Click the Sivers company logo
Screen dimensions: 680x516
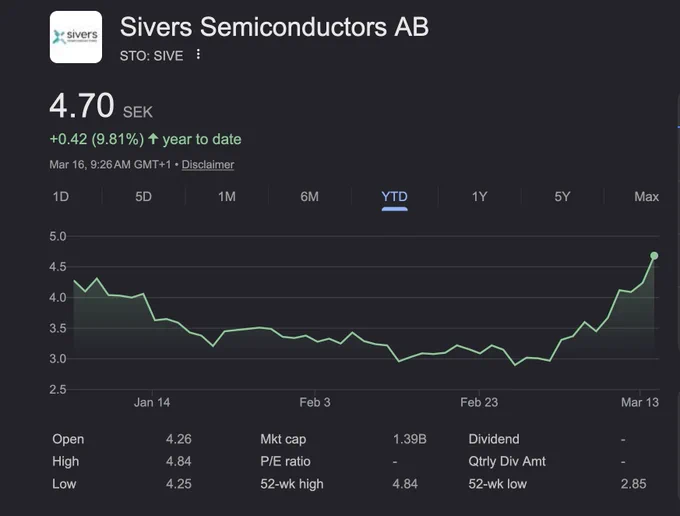76,37
